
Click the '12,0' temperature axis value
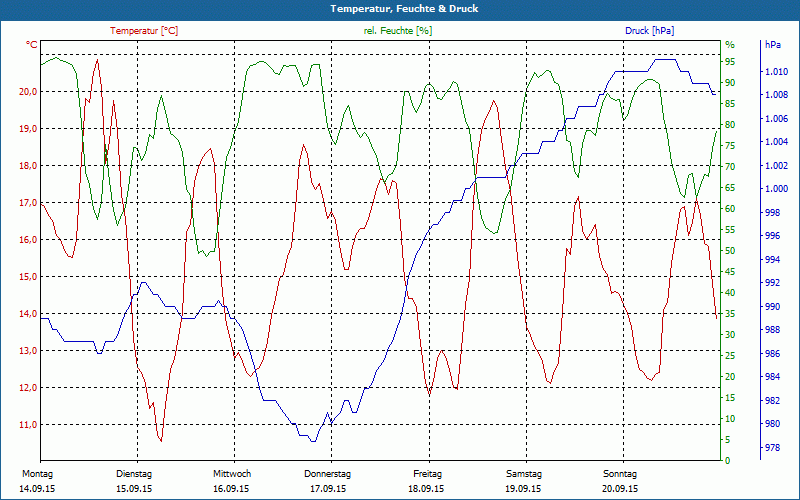[29, 388]
